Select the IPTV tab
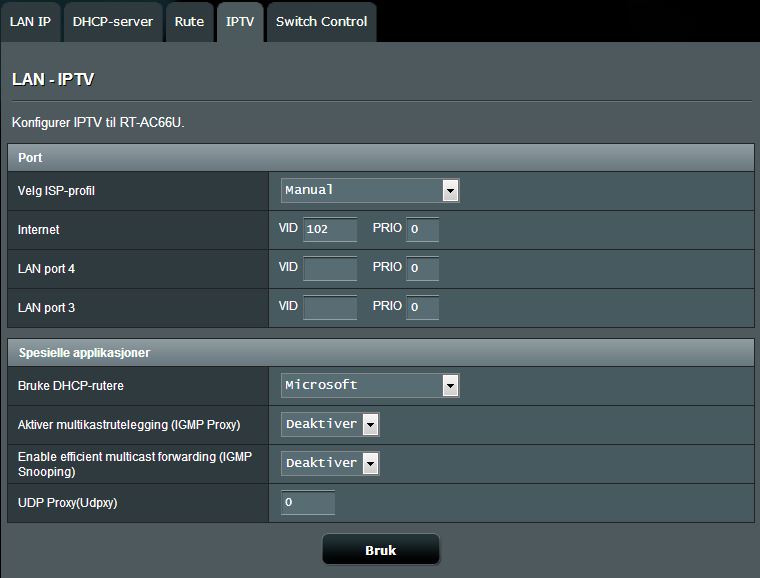760x578 pixels. click(x=240, y=22)
